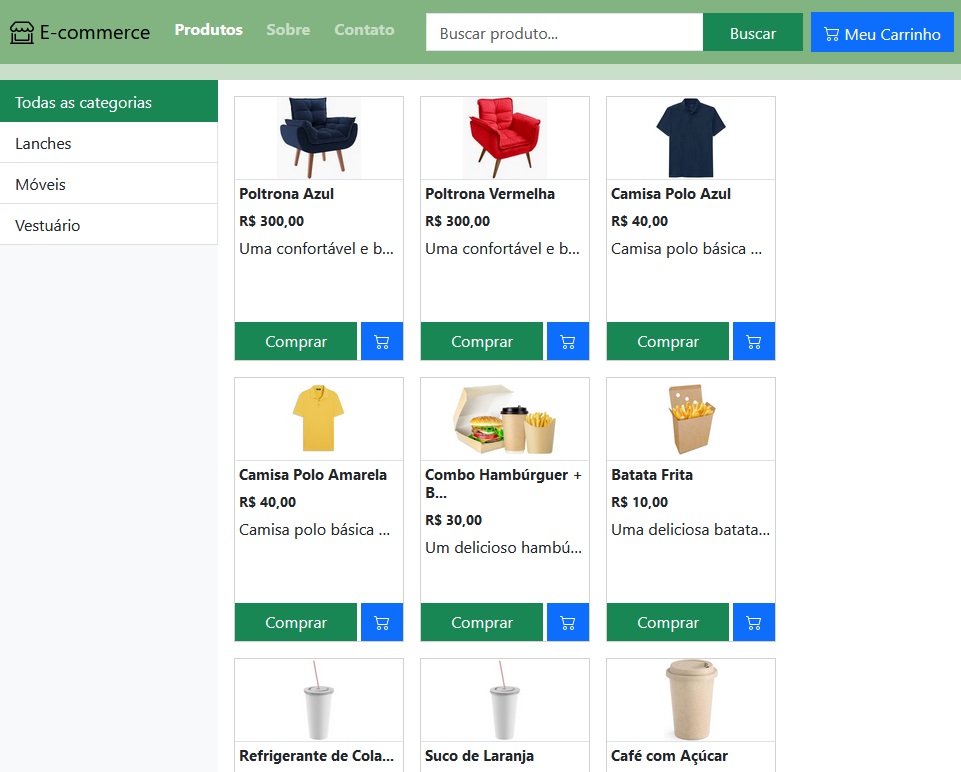
Task: Open Meu Carrinho
Action: tap(882, 32)
